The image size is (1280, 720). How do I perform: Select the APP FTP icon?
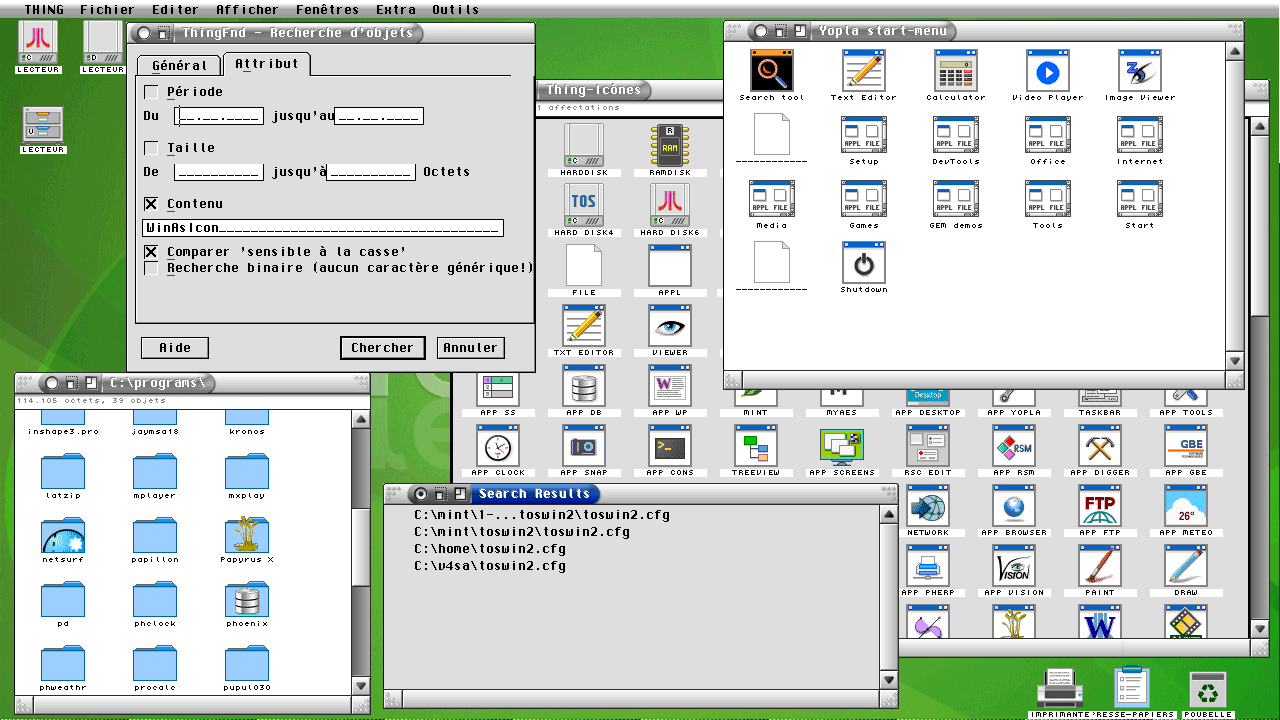pyautogui.click(x=1100, y=506)
